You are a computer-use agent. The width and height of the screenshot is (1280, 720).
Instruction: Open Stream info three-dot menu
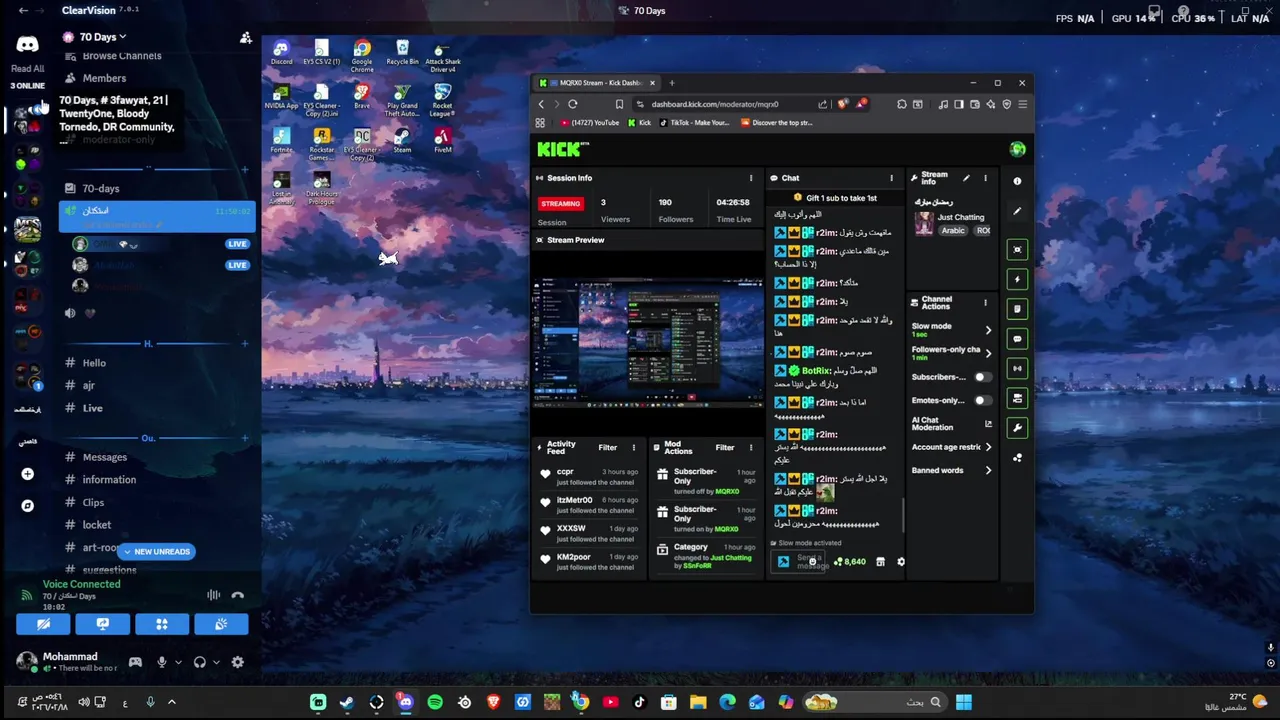985,178
